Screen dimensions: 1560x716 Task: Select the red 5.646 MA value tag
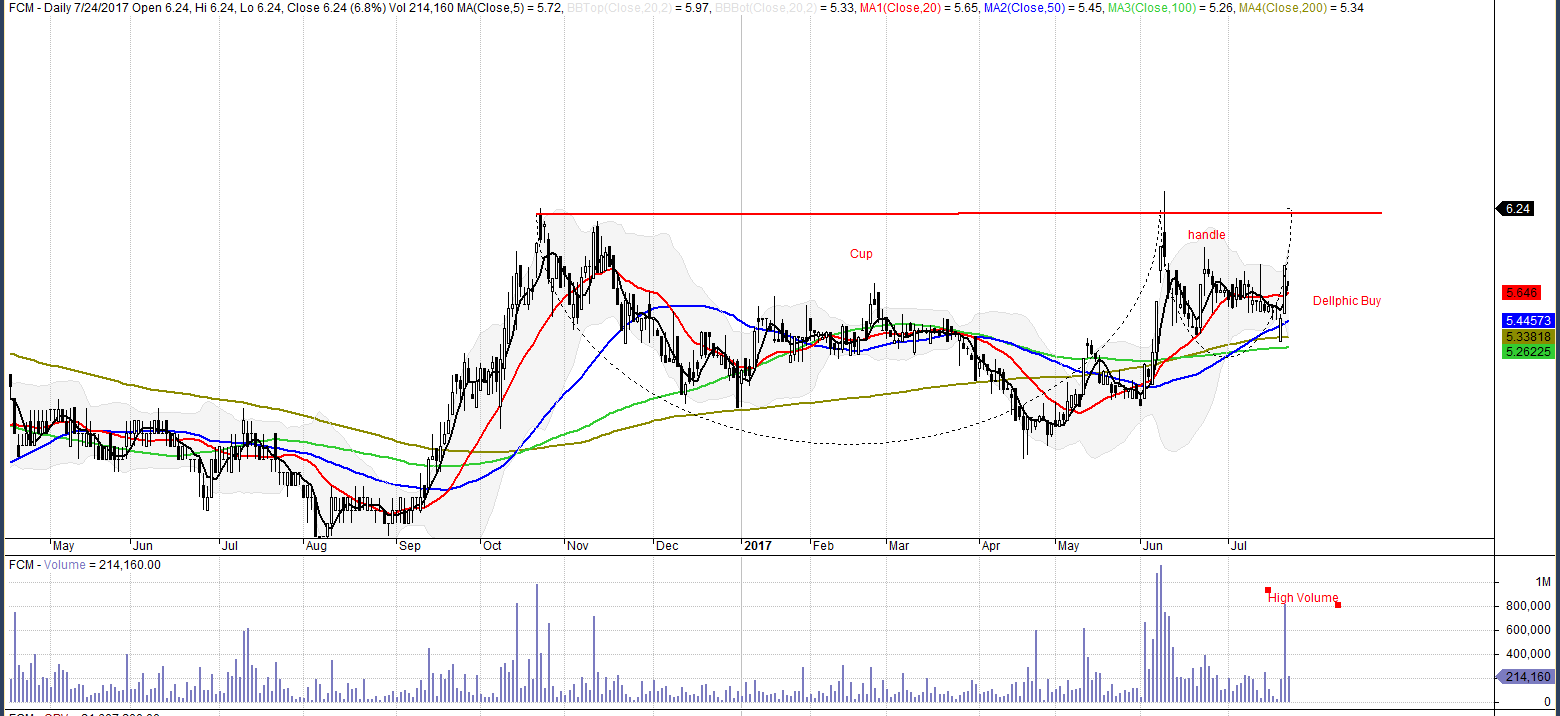click(1524, 293)
